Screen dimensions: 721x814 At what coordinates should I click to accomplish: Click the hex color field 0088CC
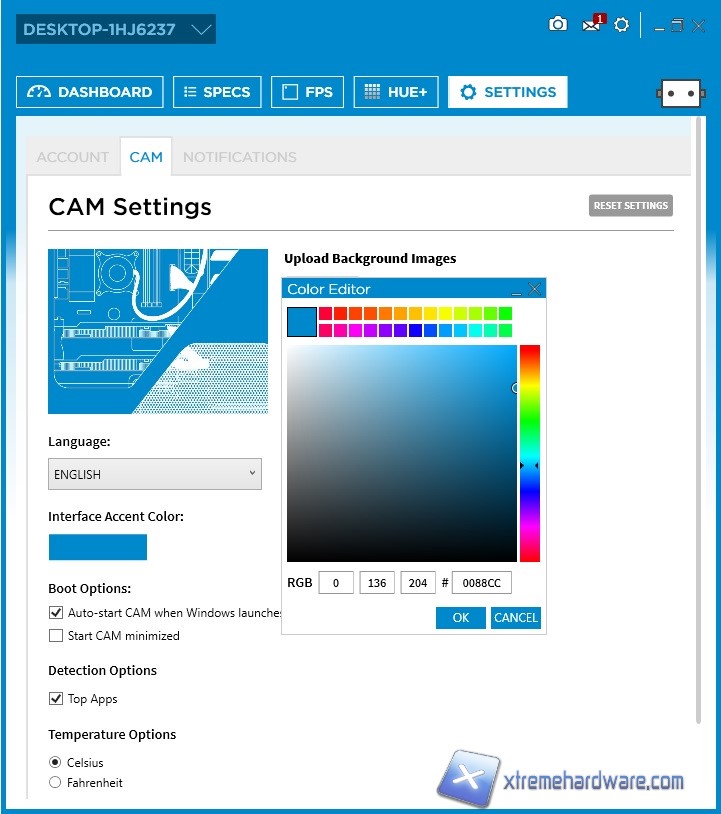481,583
